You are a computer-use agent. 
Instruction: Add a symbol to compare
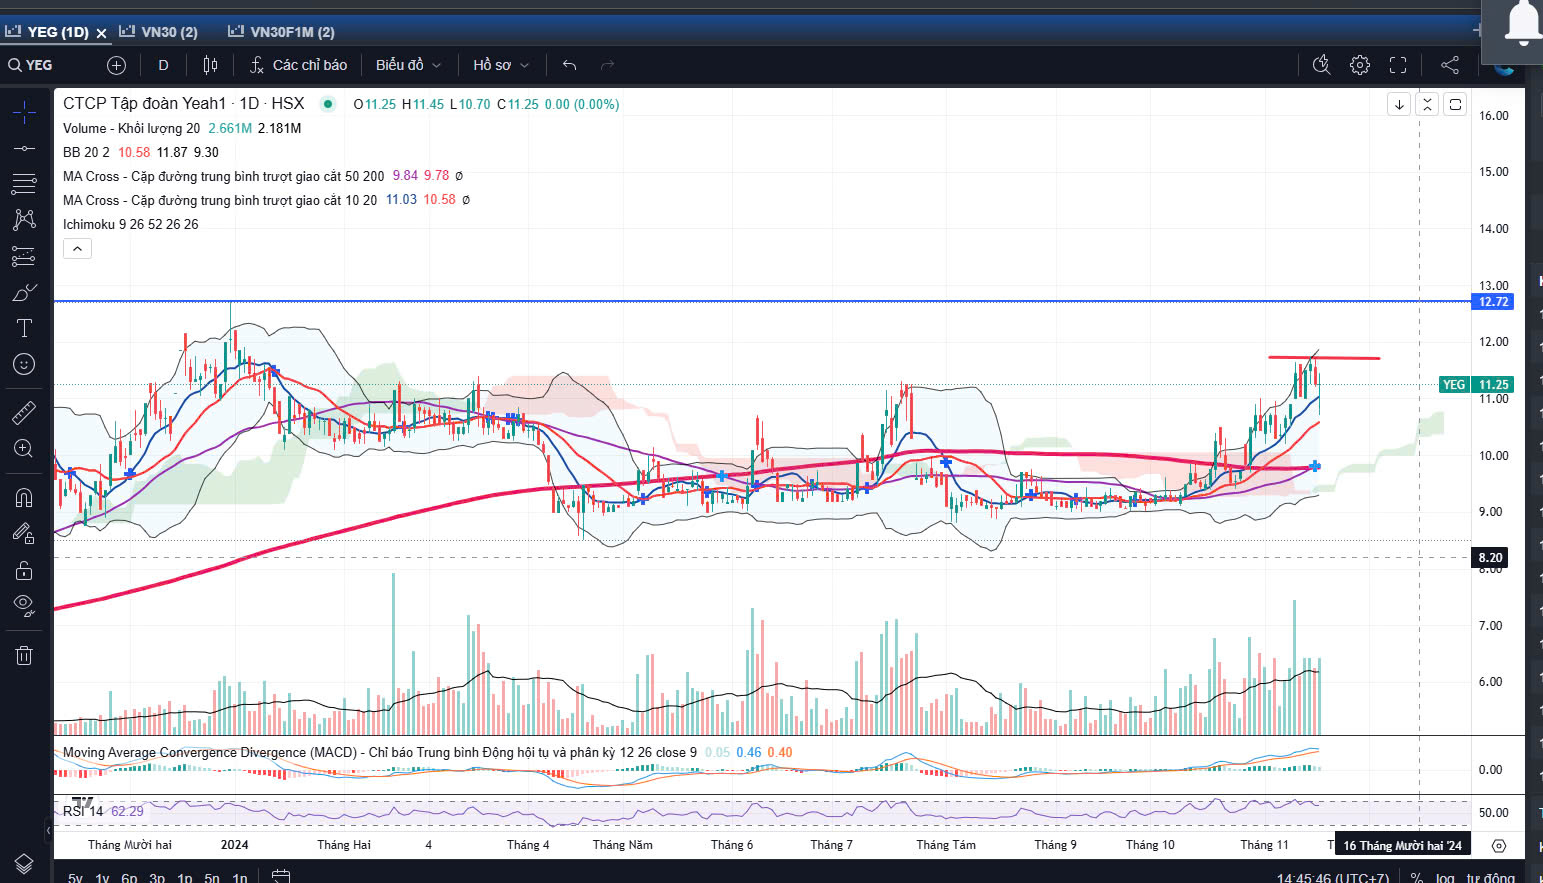[x=116, y=65]
